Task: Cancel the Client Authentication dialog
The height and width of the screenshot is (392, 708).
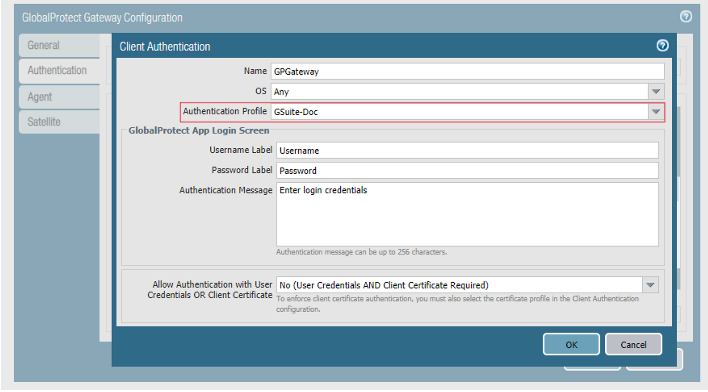Action: pos(633,345)
